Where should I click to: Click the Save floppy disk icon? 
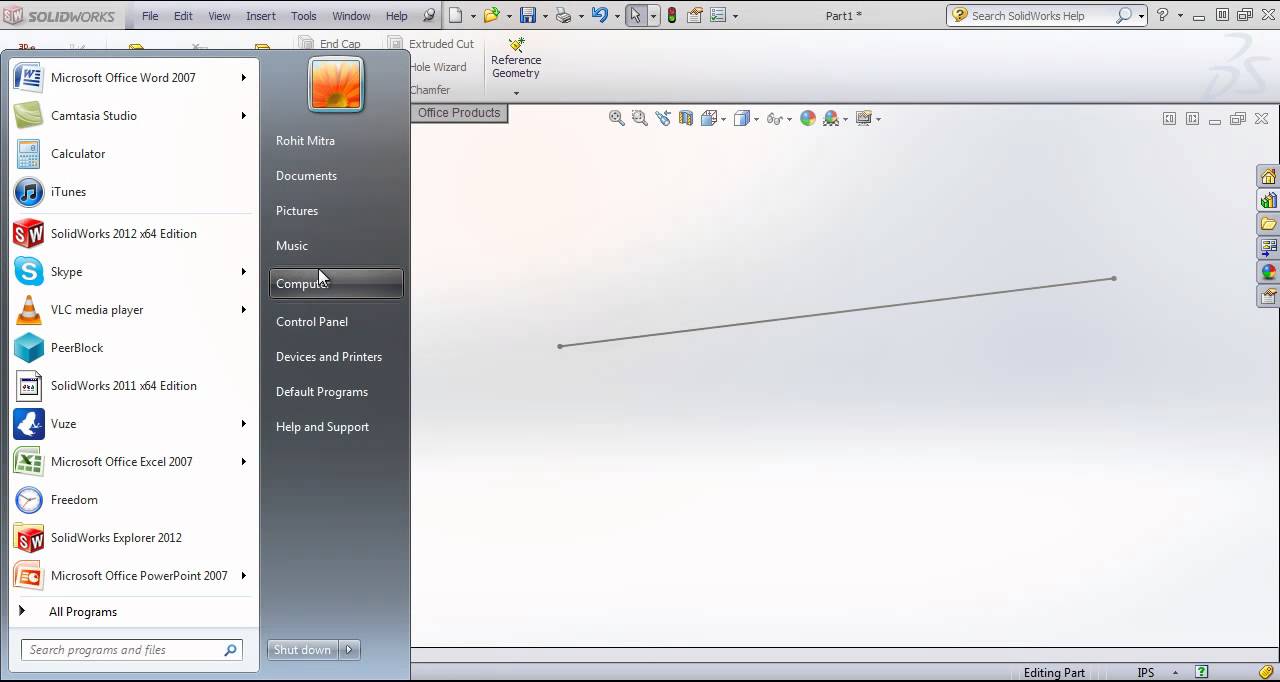tap(528, 15)
